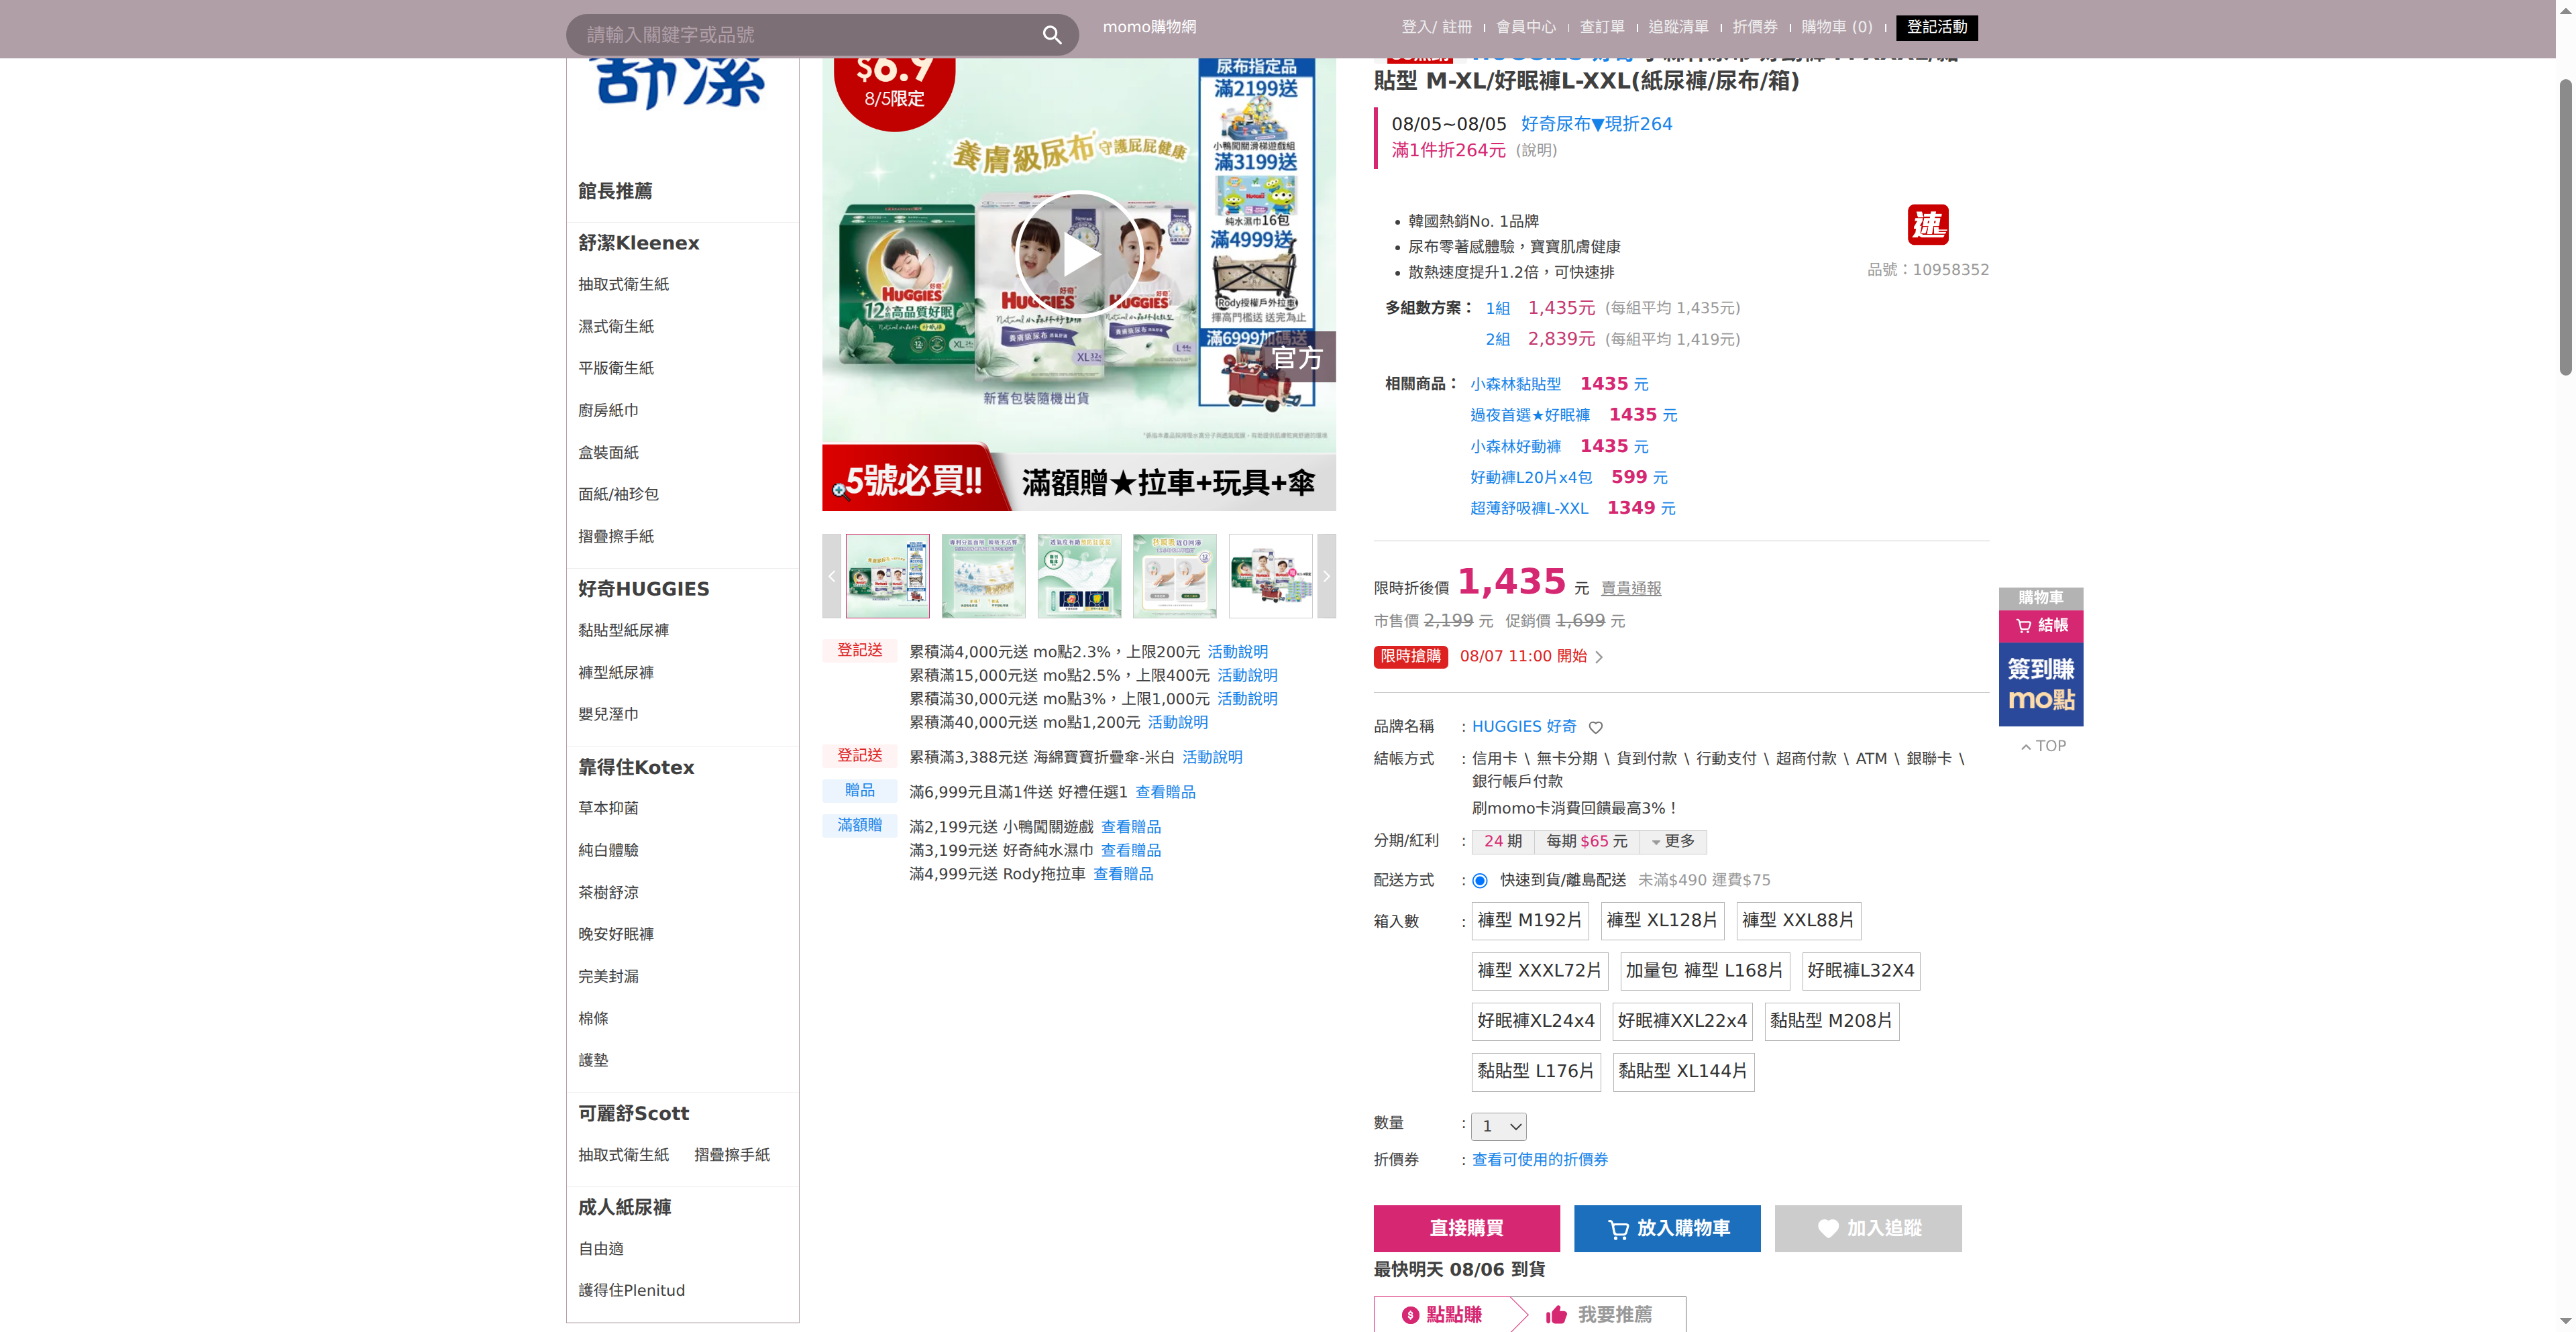Click the red 速 fast-delivery badge
Viewport: 2576px width, 1332px height.
pyautogui.click(x=1927, y=225)
